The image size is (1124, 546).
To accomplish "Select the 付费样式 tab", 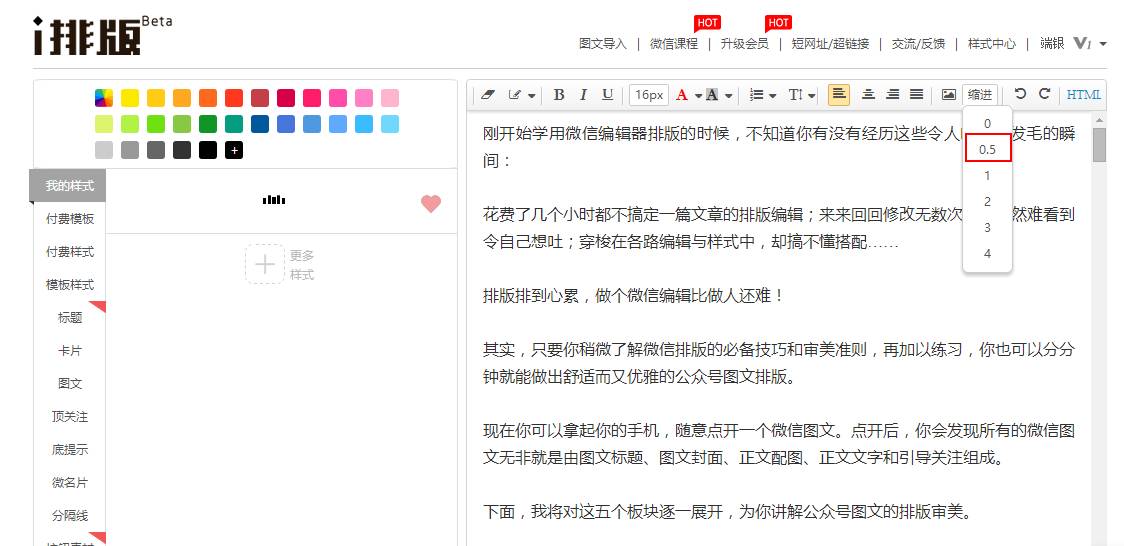I will 70,252.
